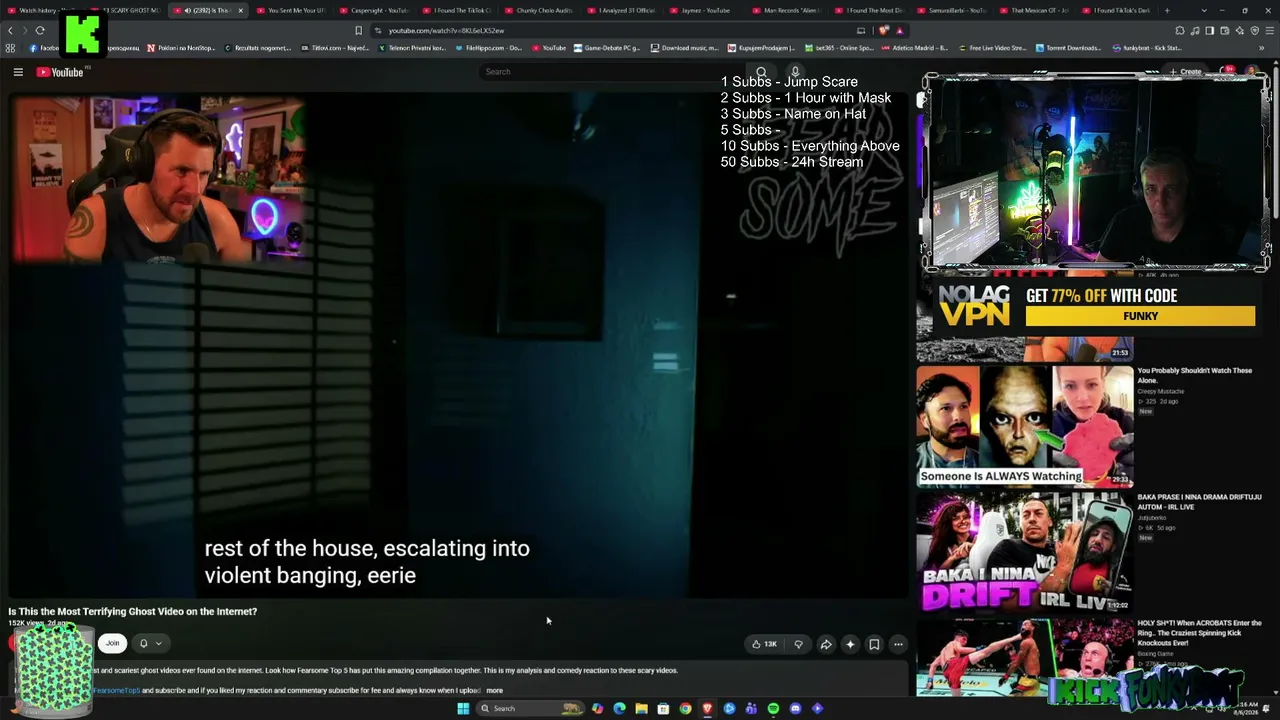Open the funkybrat Kick Stat bookmark
The height and width of the screenshot is (720, 1280).
pos(1146,48)
